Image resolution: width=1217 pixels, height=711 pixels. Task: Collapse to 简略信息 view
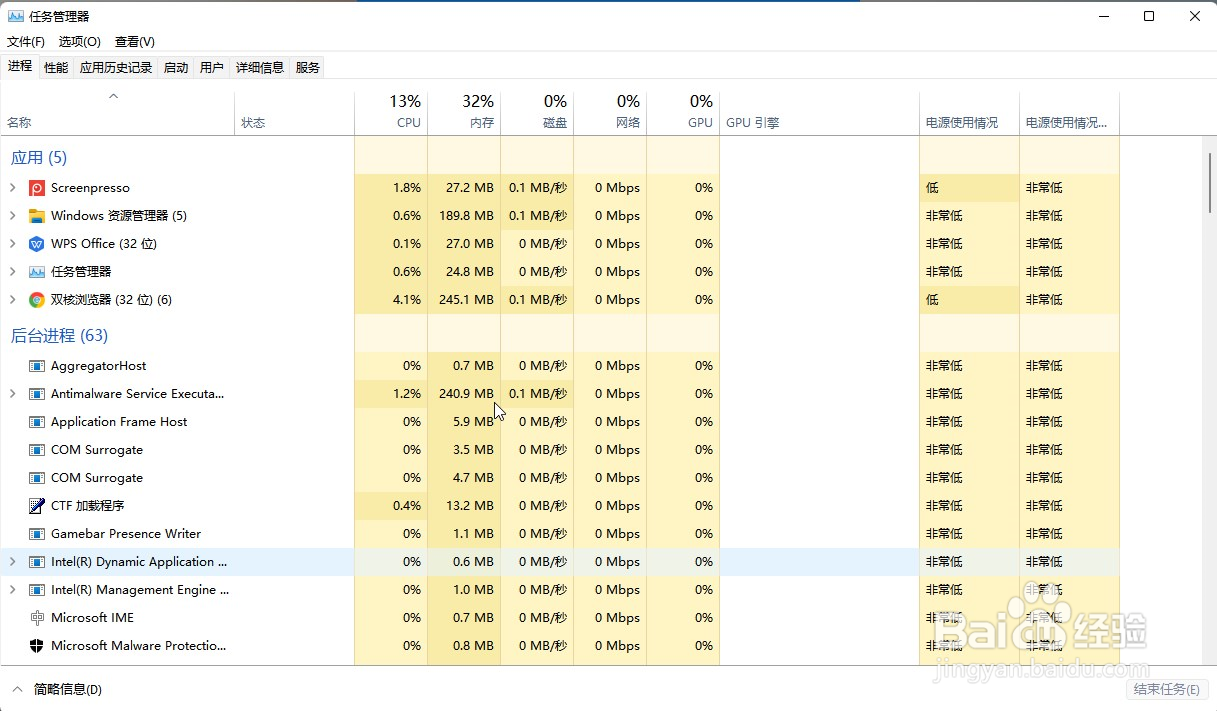[x=57, y=689]
